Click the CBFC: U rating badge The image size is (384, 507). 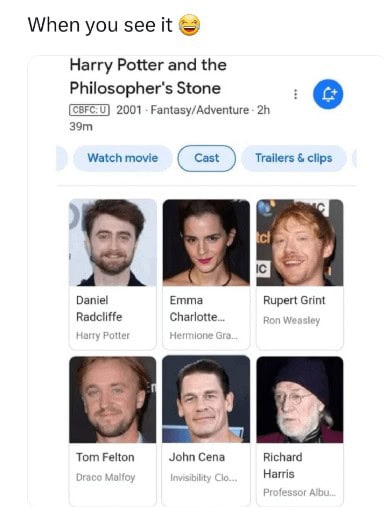pos(89,110)
